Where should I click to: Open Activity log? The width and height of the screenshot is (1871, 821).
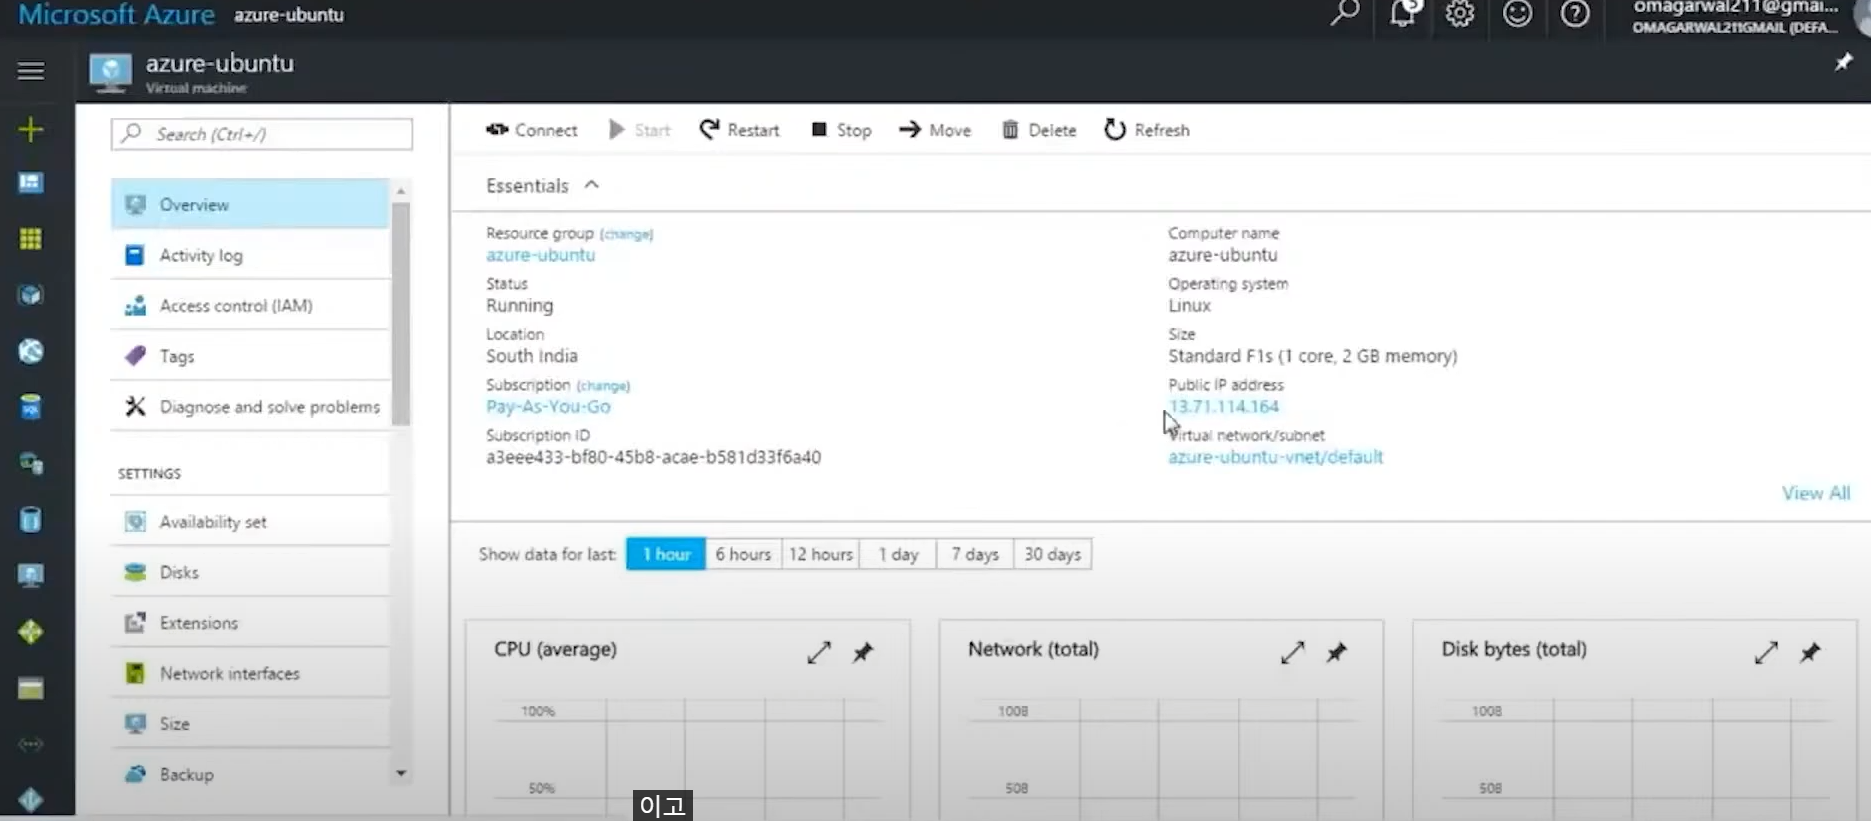click(250, 255)
